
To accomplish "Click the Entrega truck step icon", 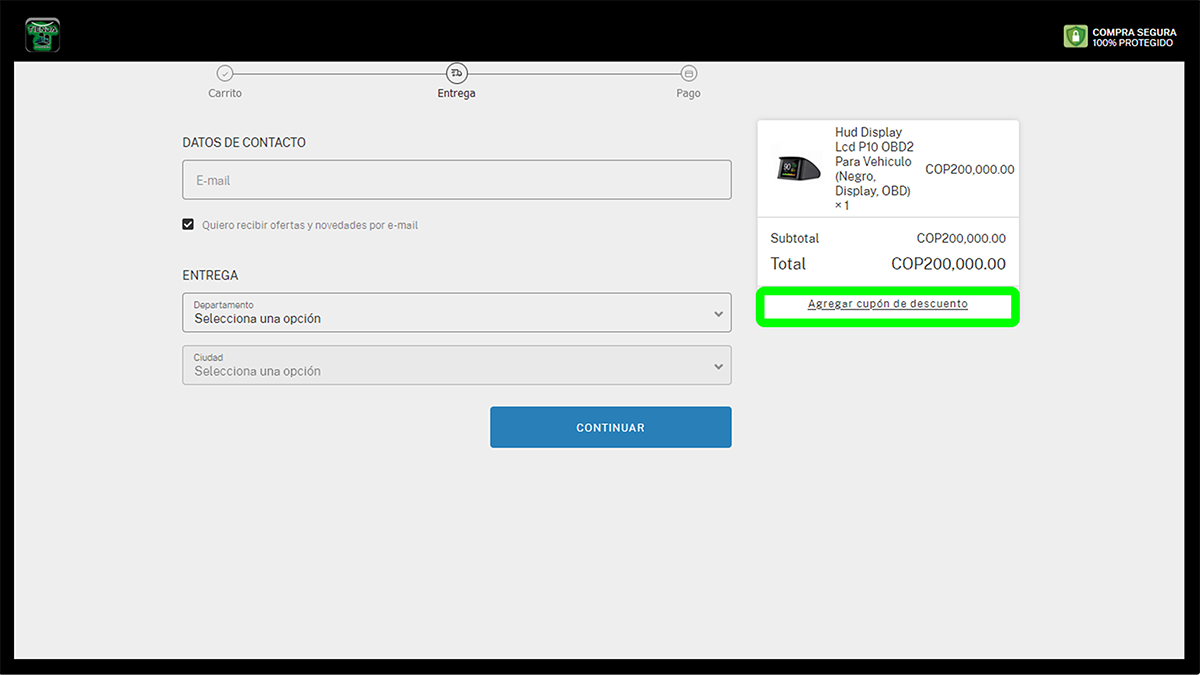I will (457, 73).
